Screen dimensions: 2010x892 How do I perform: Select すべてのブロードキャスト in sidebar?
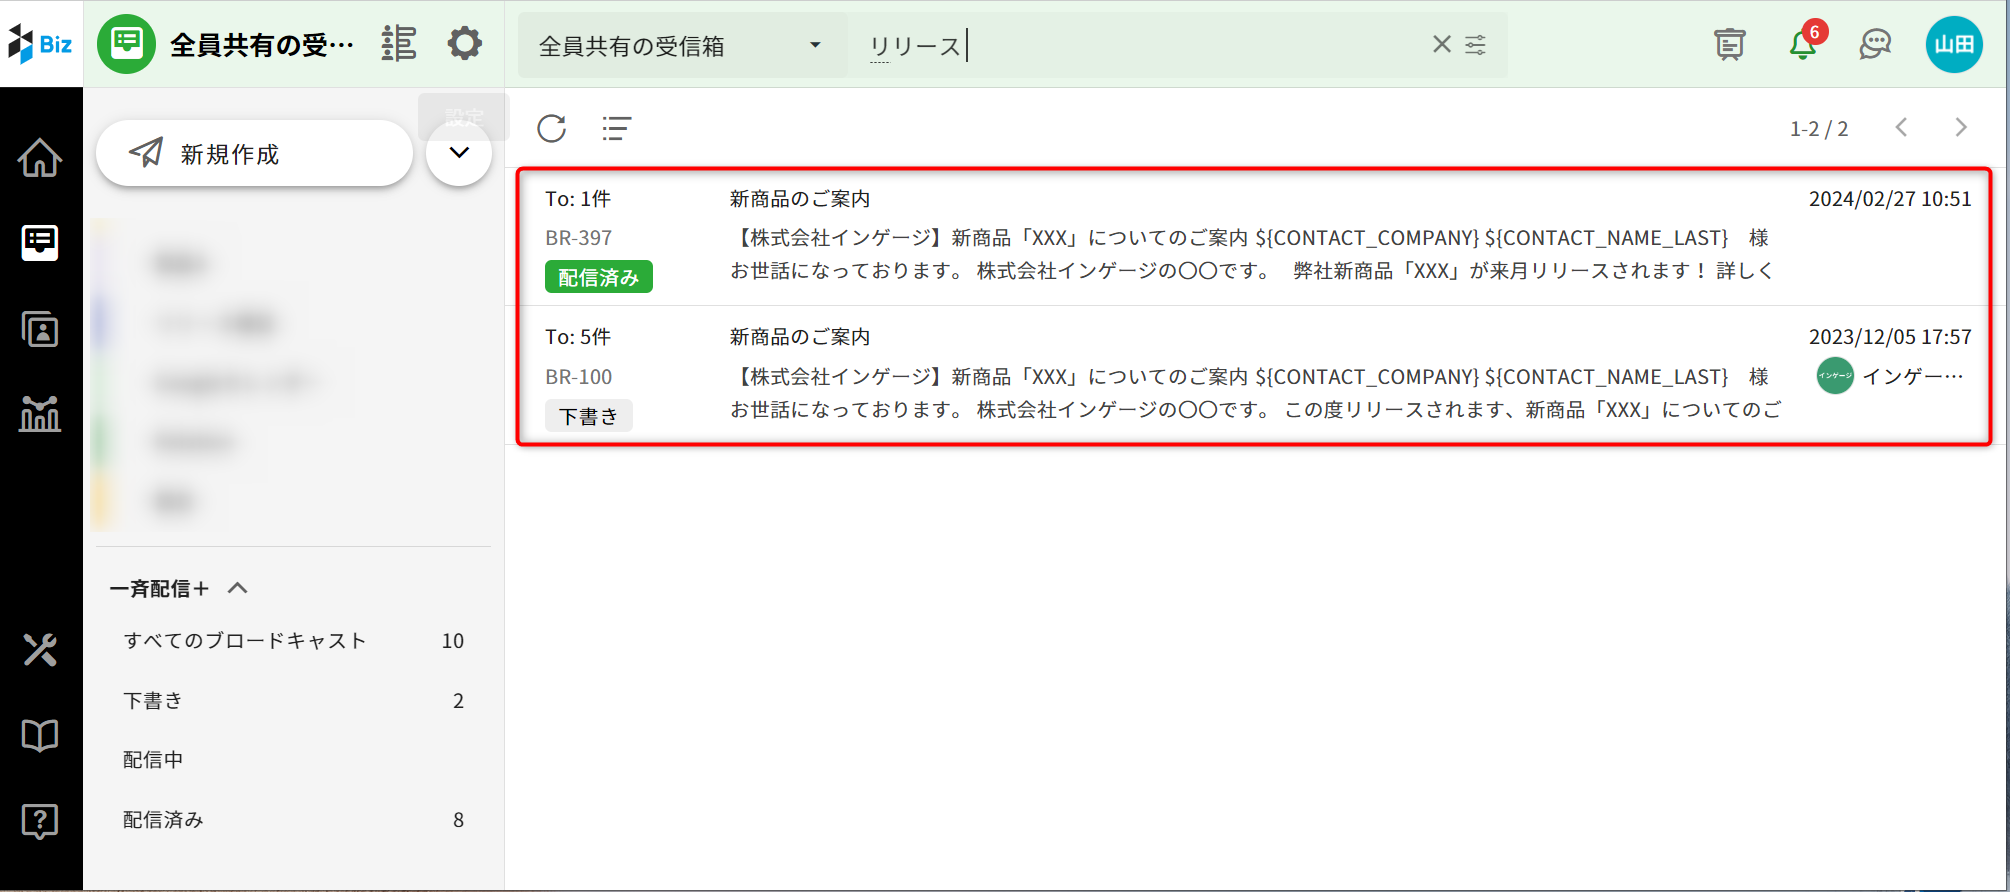[x=245, y=641]
